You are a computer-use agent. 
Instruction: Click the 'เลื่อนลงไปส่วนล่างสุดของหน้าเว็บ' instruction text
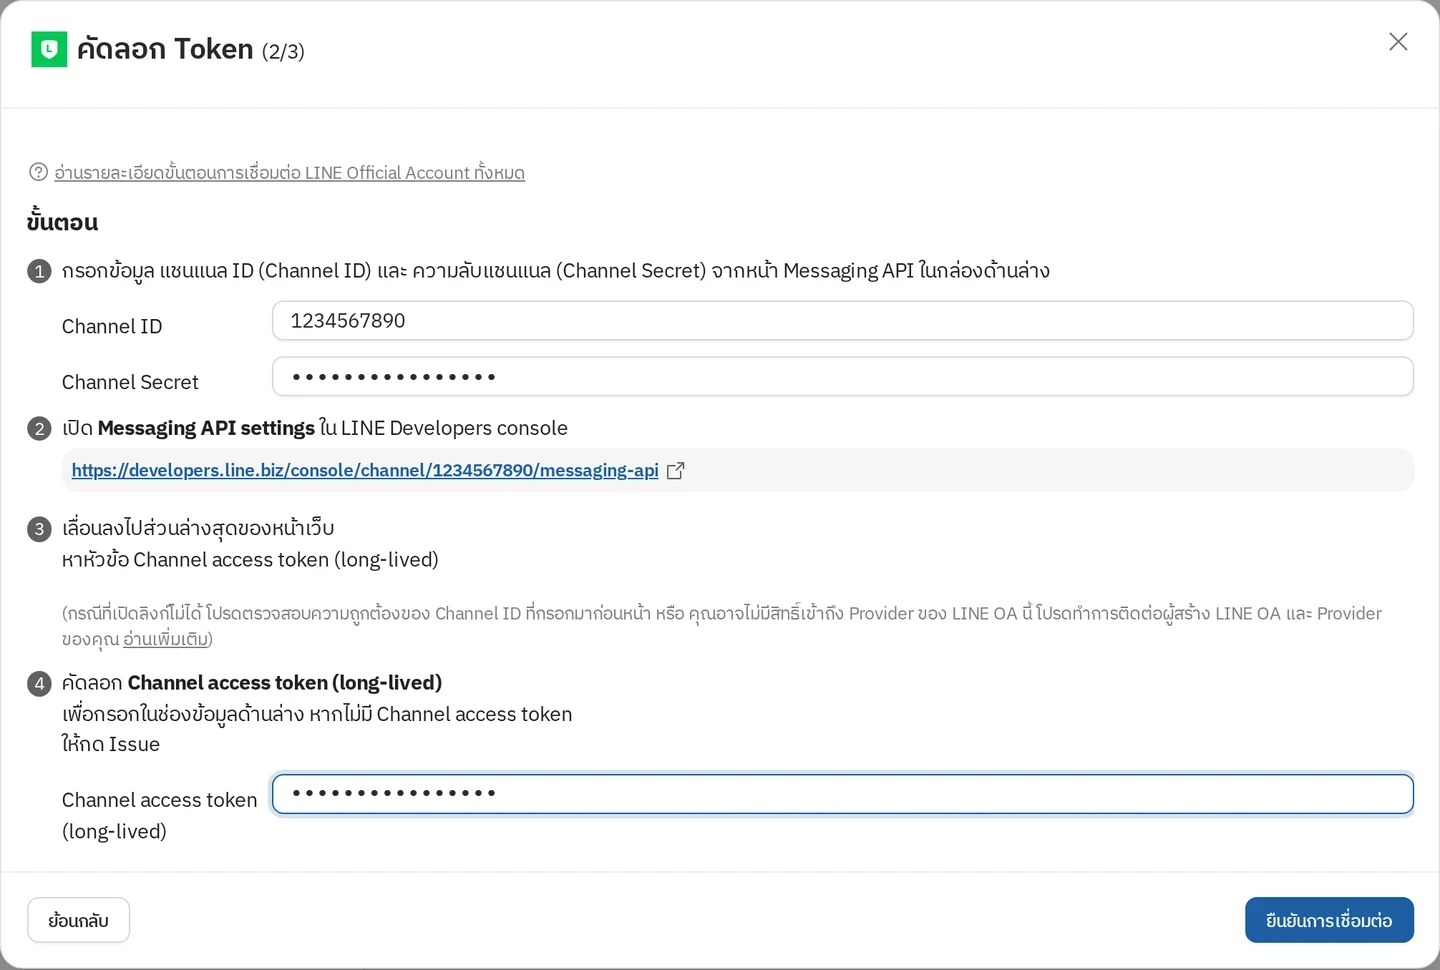pyautogui.click(x=198, y=528)
